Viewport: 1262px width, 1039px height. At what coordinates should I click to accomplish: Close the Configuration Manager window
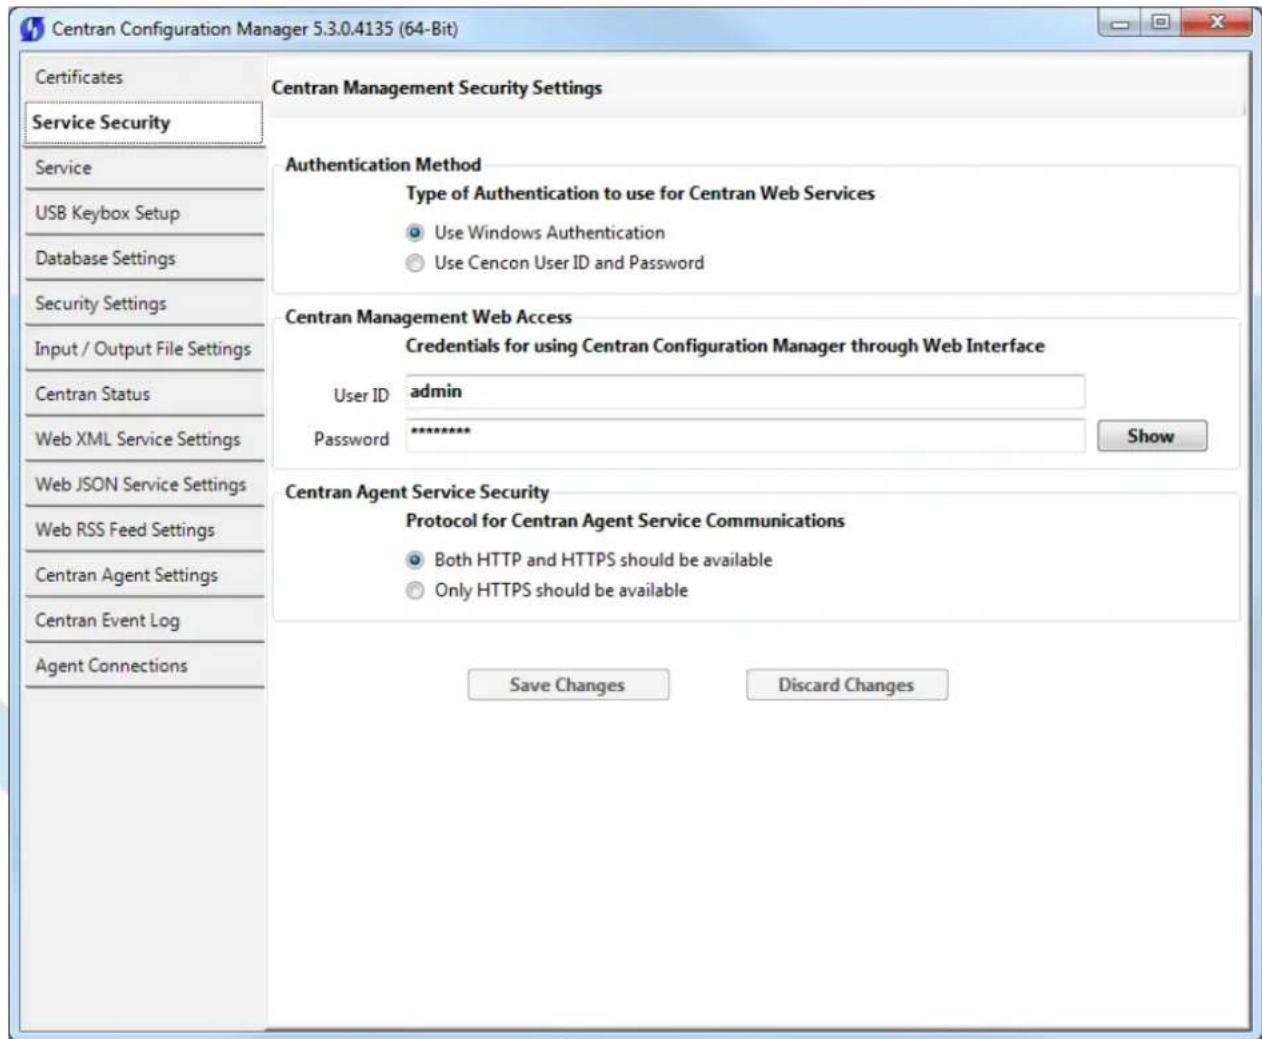tap(1216, 22)
